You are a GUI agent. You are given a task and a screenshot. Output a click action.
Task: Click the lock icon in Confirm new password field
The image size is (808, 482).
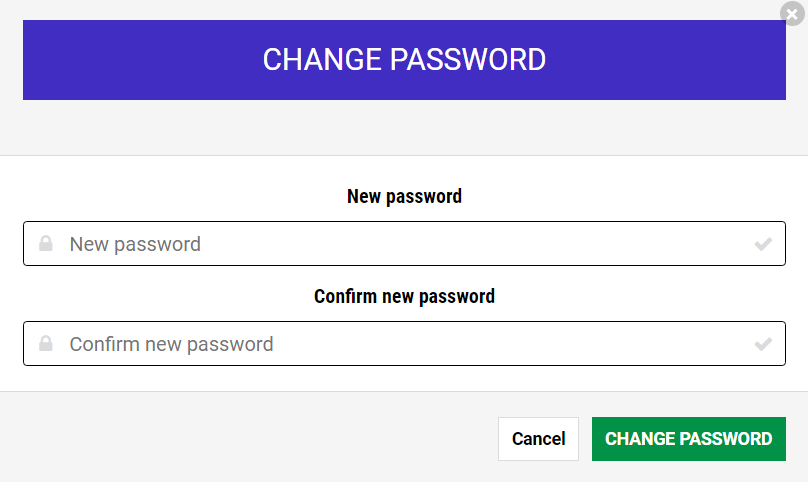46,343
